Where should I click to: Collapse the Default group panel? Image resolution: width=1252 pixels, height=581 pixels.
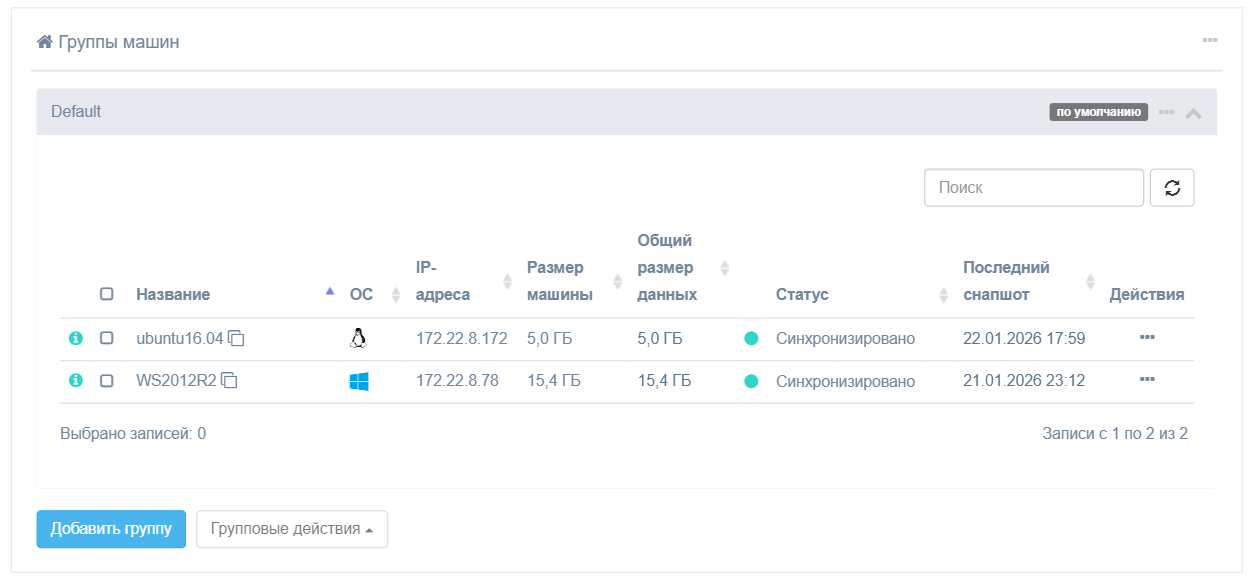tap(1193, 113)
